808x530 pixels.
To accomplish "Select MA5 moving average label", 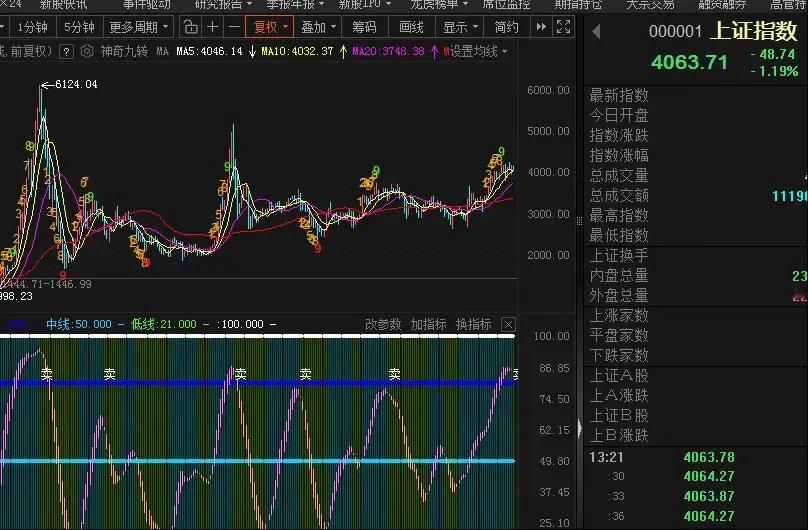I will [209, 52].
